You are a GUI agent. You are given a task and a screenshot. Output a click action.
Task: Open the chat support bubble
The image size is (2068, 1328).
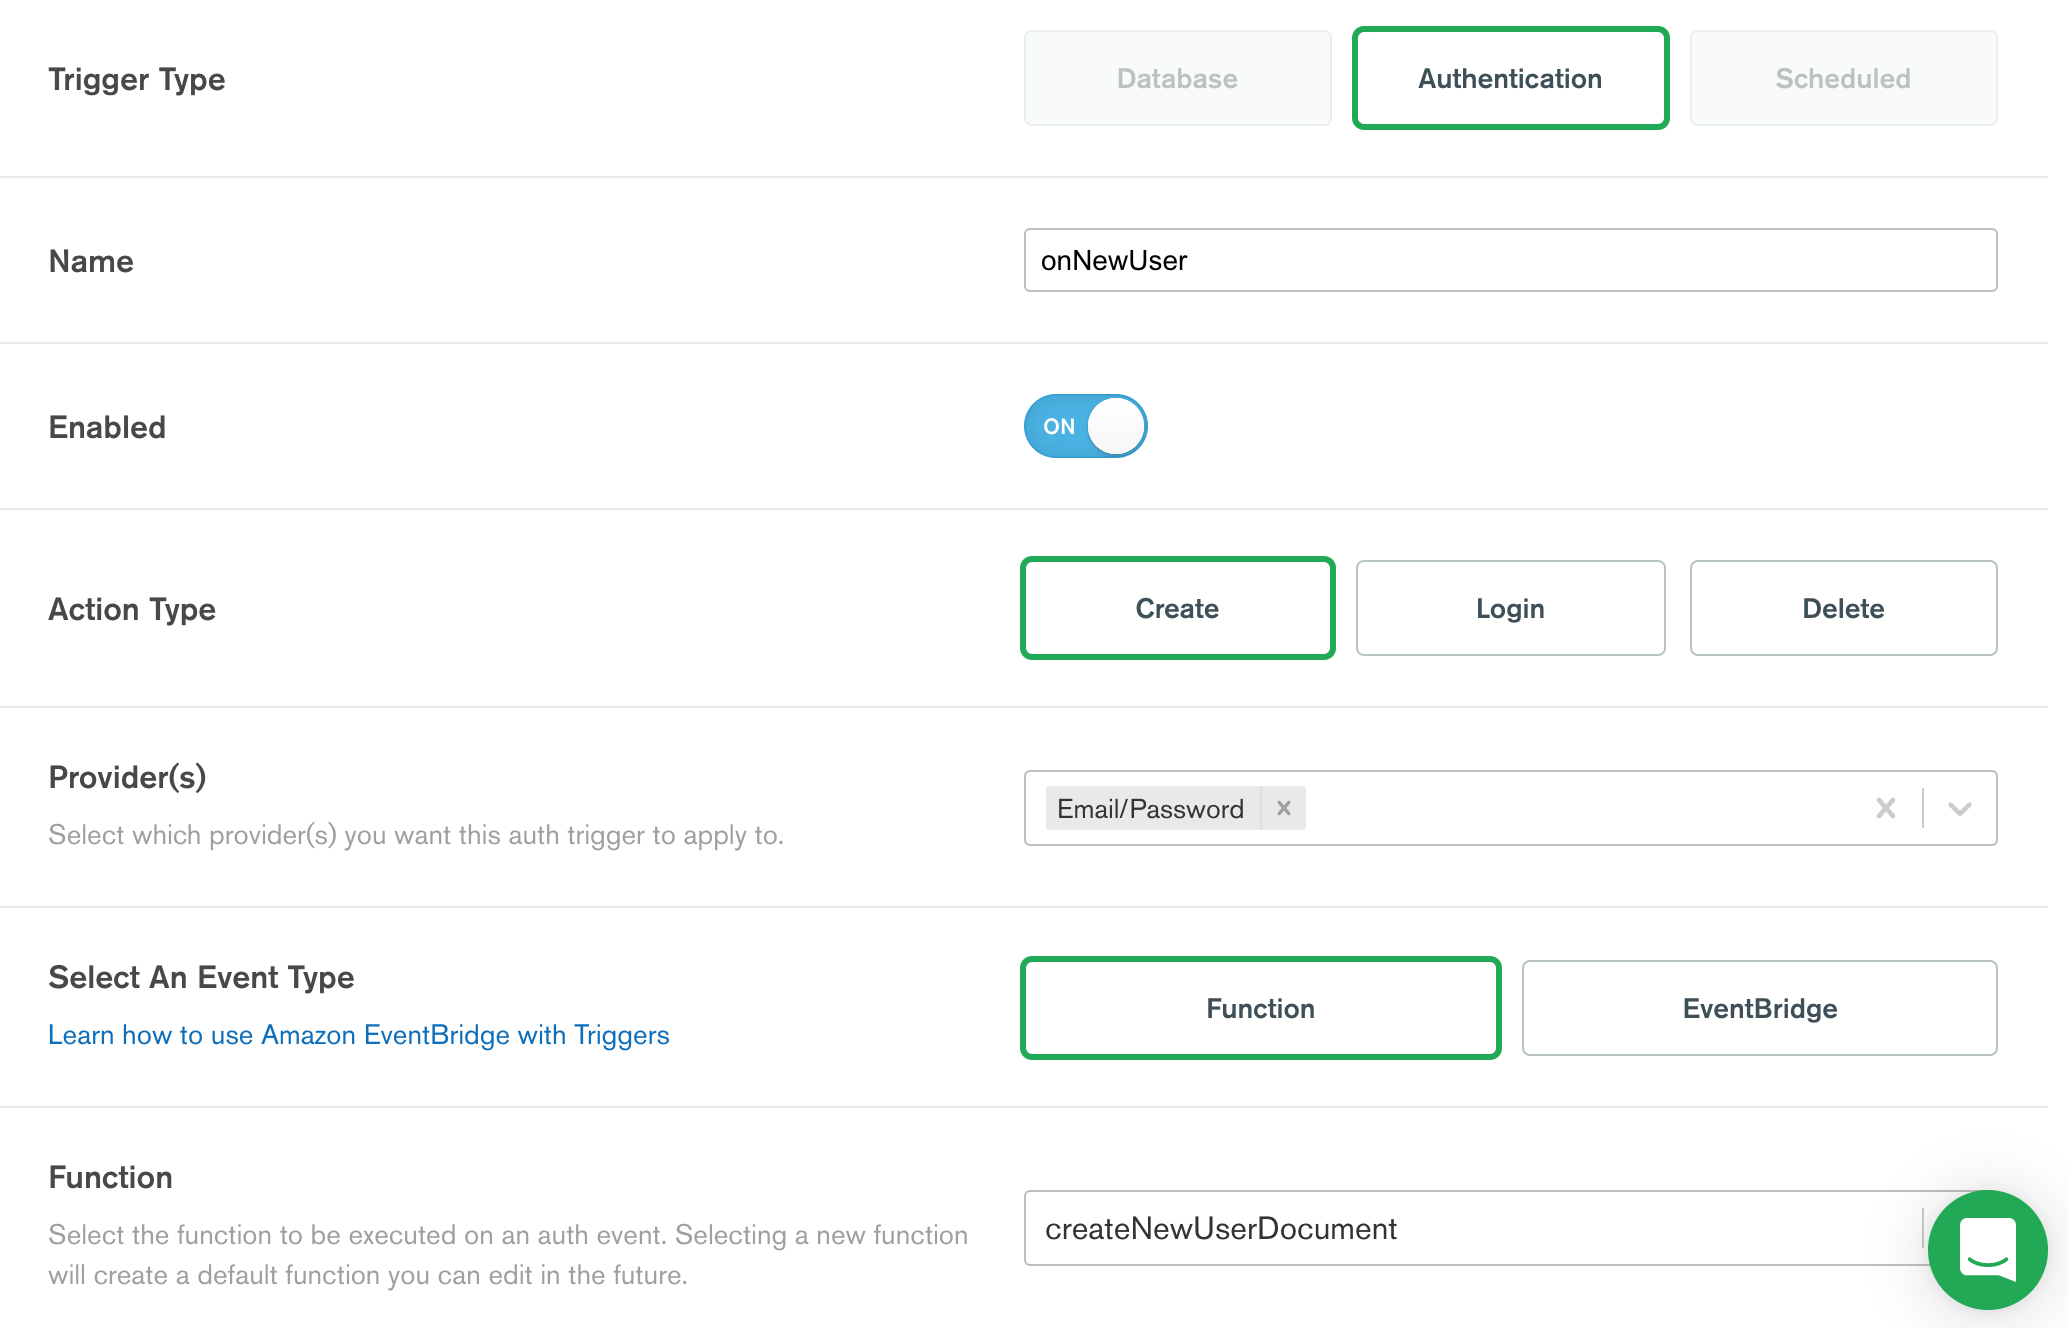(x=1987, y=1249)
